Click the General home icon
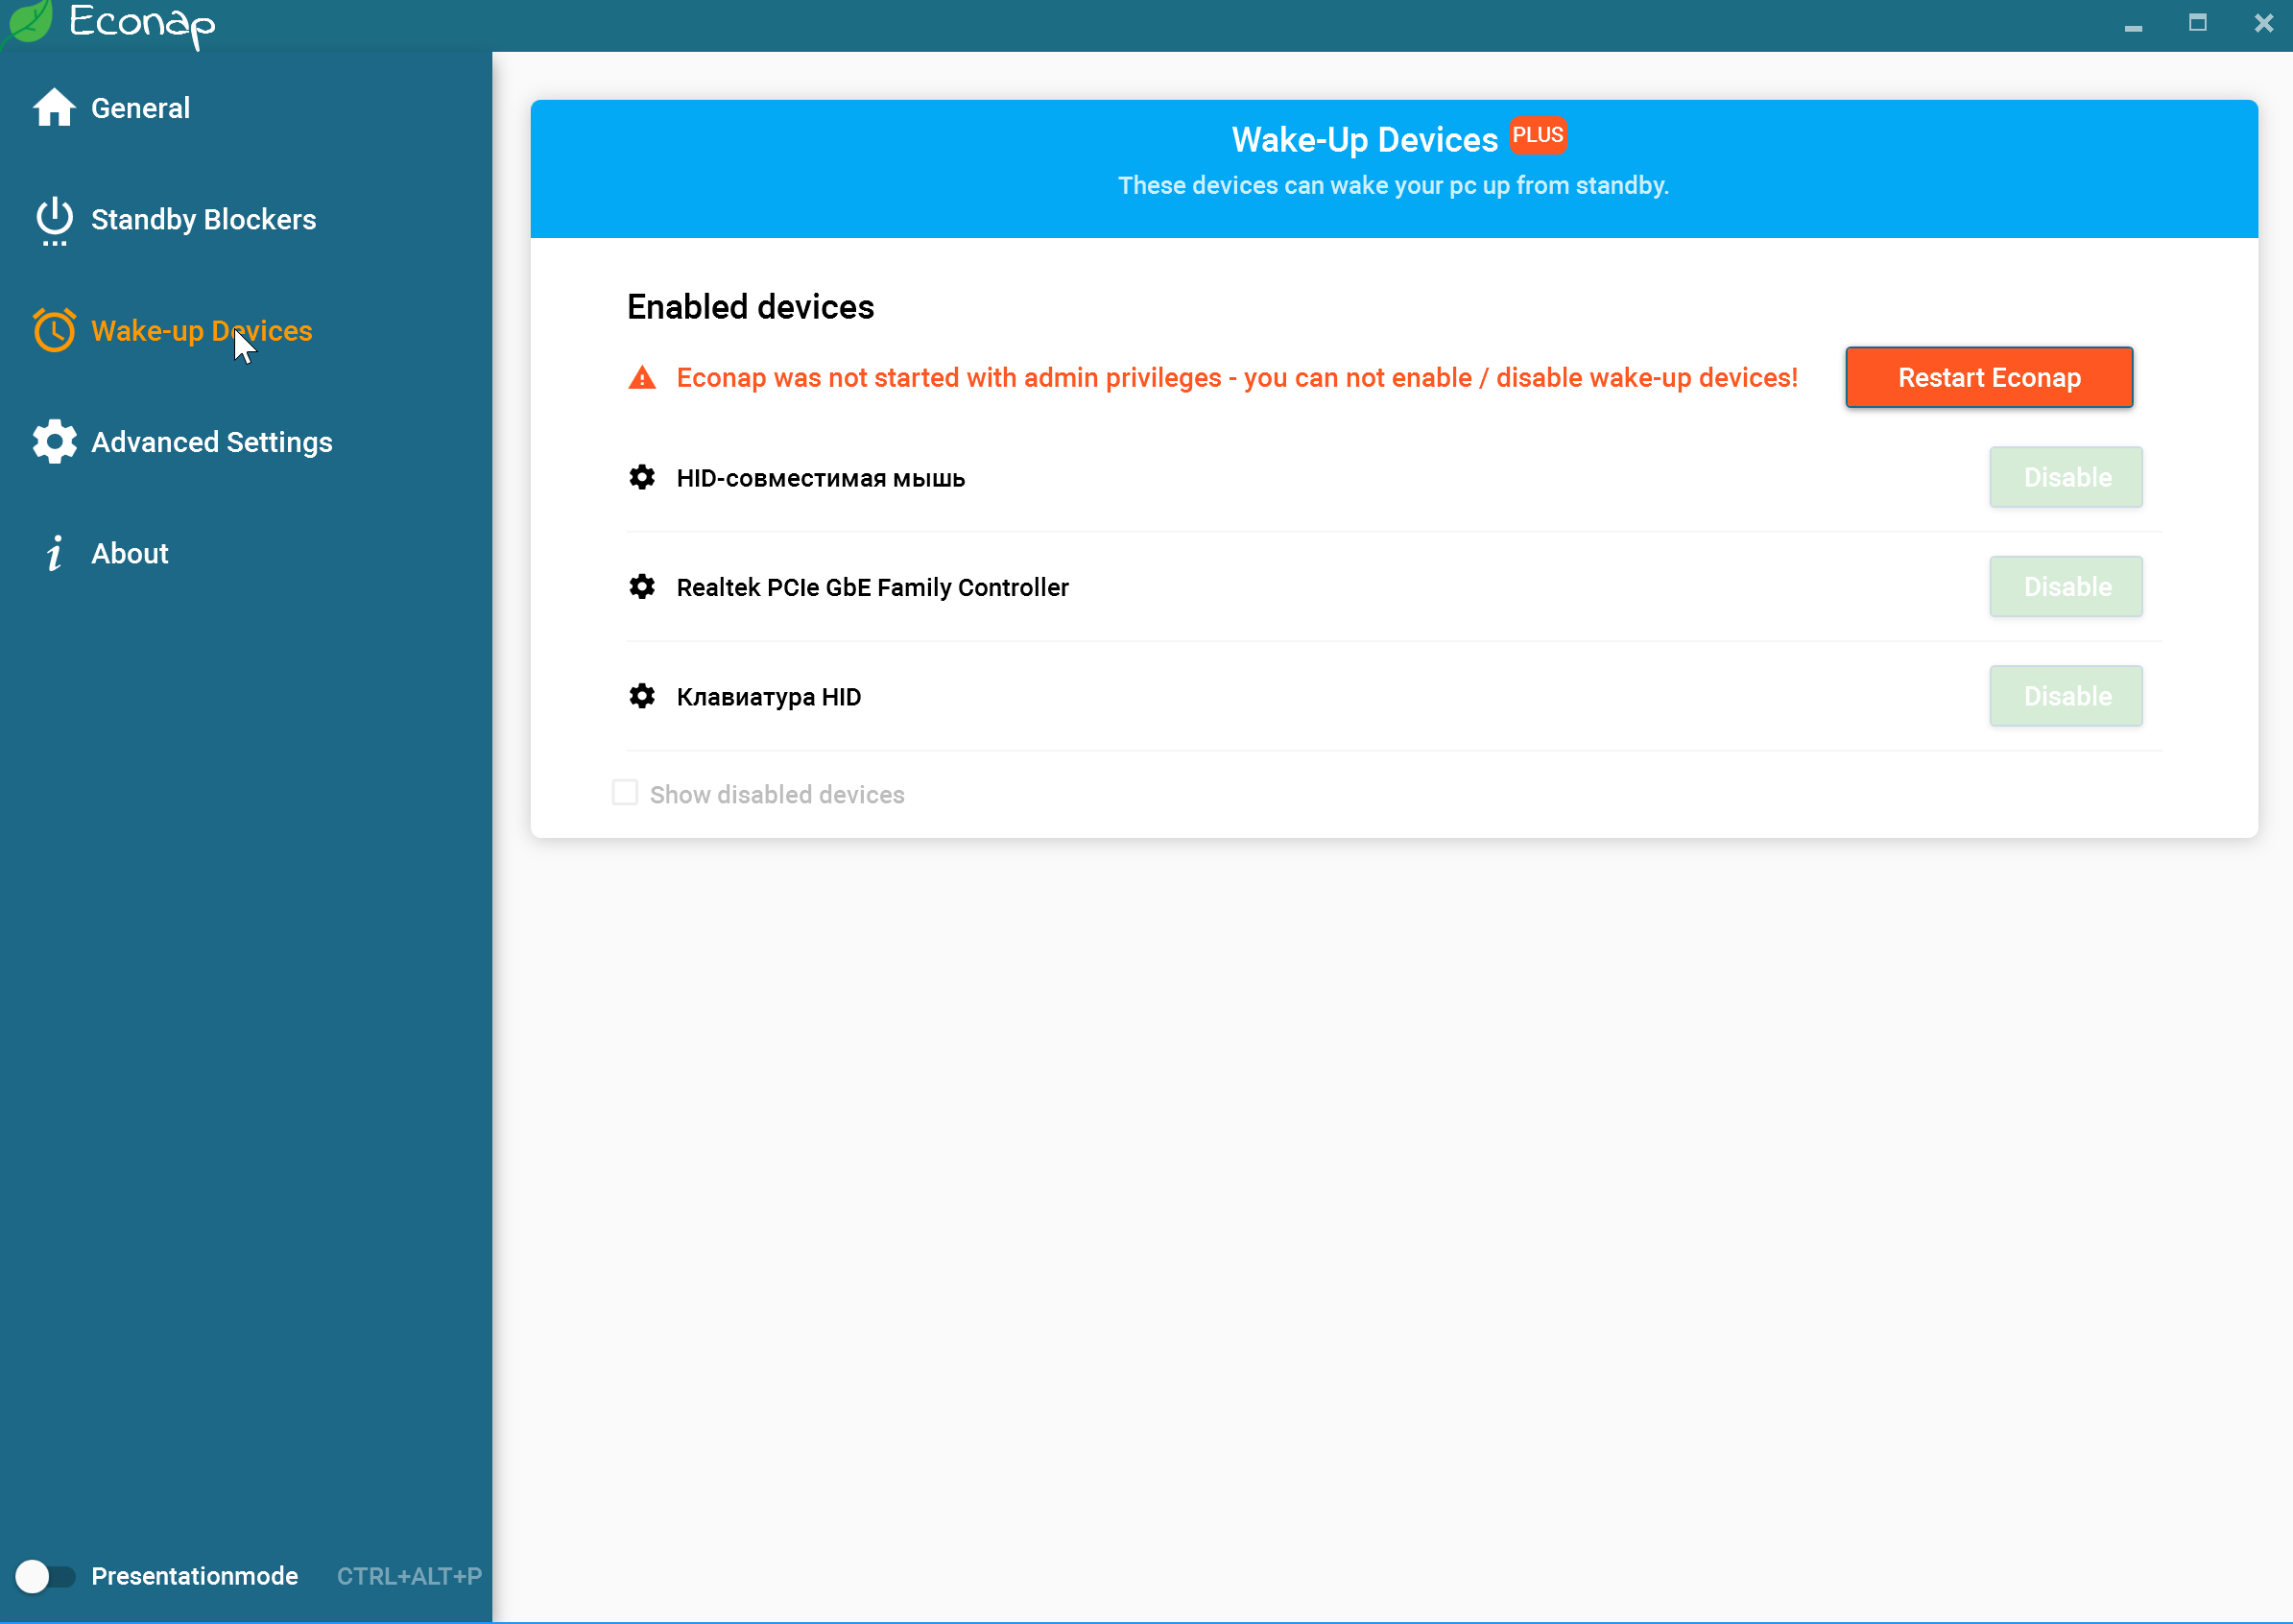2293x1624 pixels. [x=54, y=108]
